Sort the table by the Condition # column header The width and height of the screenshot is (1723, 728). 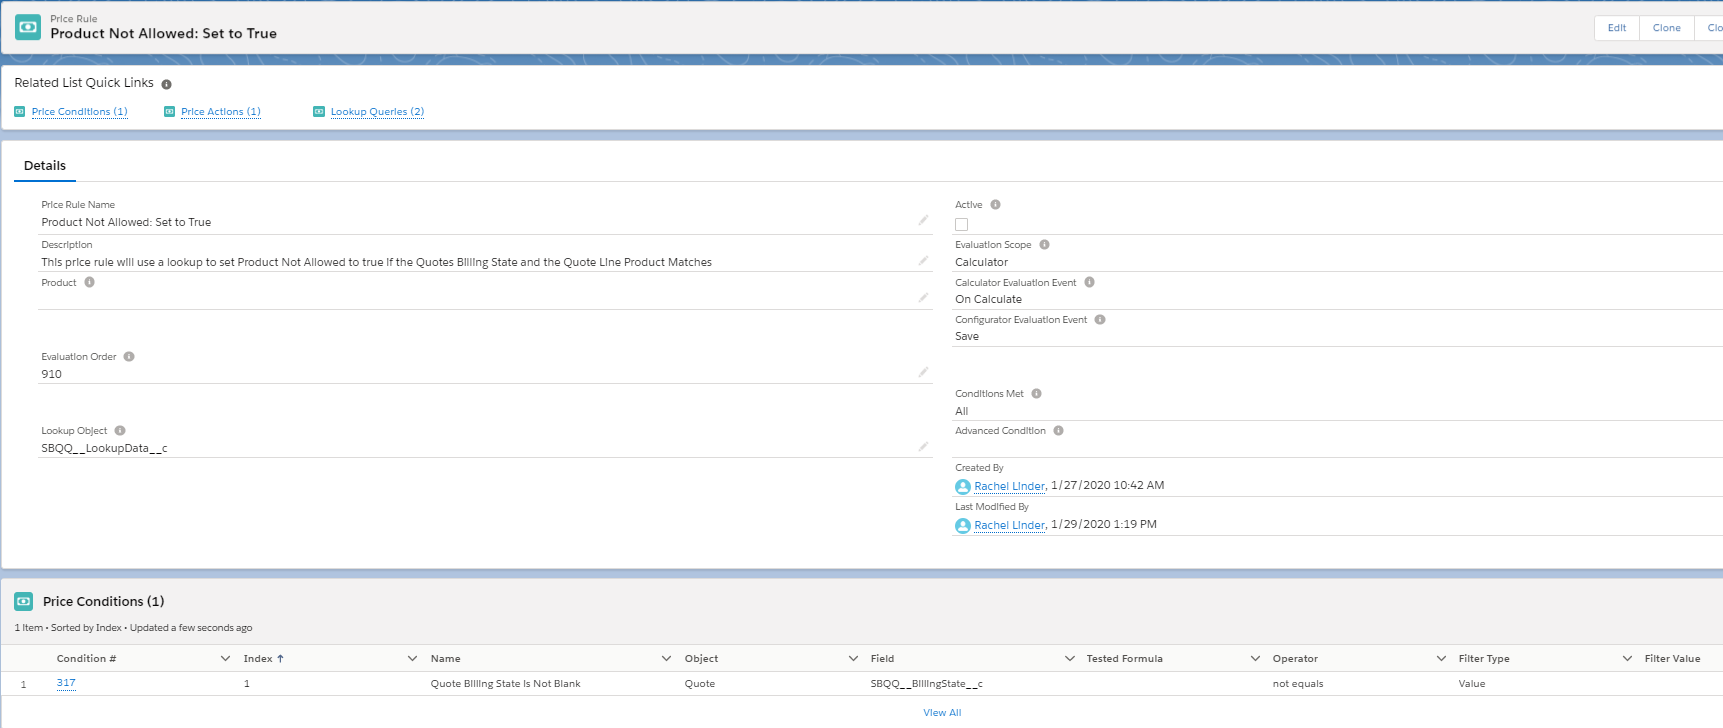coord(87,659)
